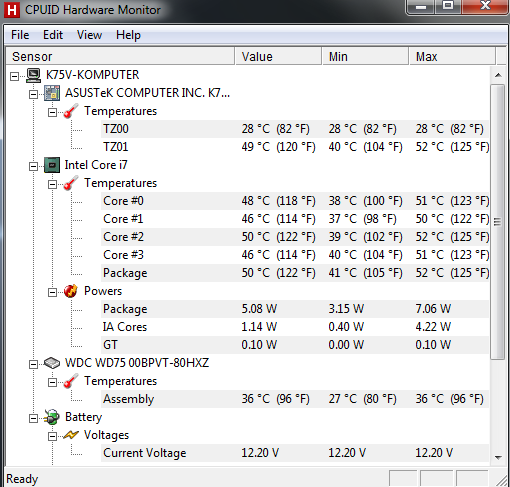Select the WDC hard drive icon
This screenshot has width=510, height=487.
[x=52, y=363]
